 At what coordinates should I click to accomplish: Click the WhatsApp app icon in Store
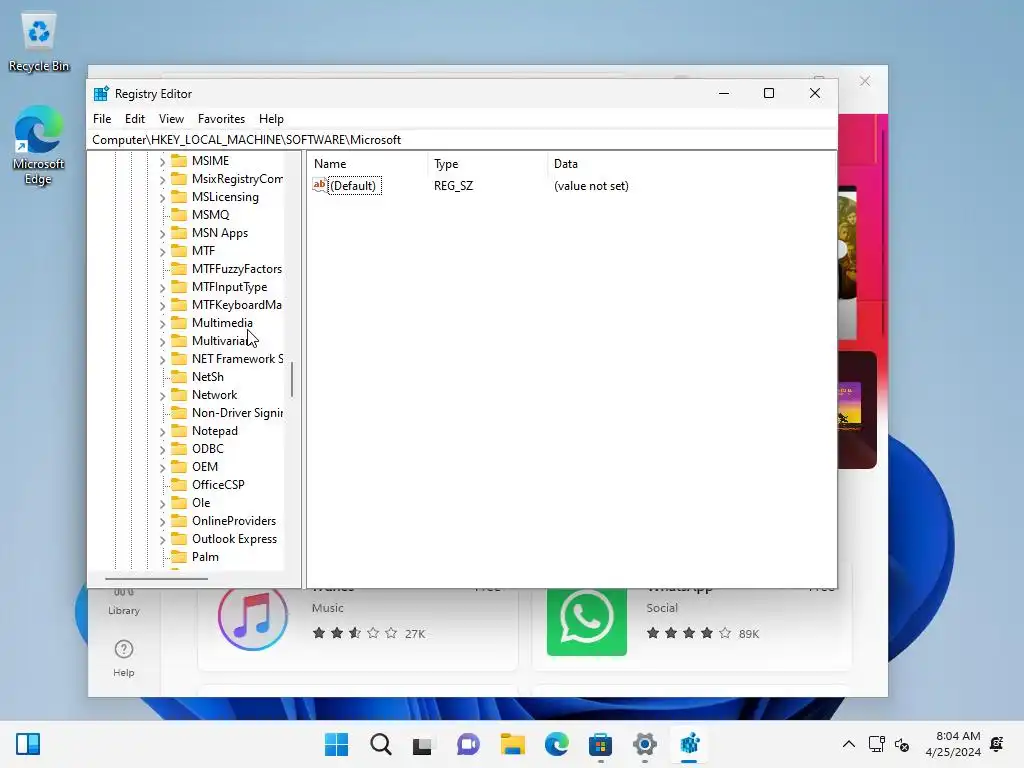[586, 620]
